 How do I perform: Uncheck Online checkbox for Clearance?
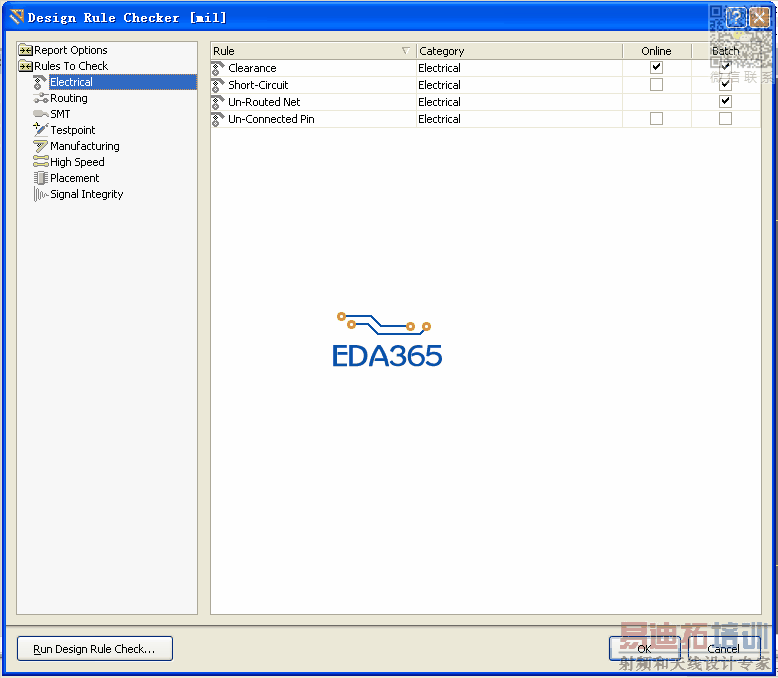tap(656, 68)
